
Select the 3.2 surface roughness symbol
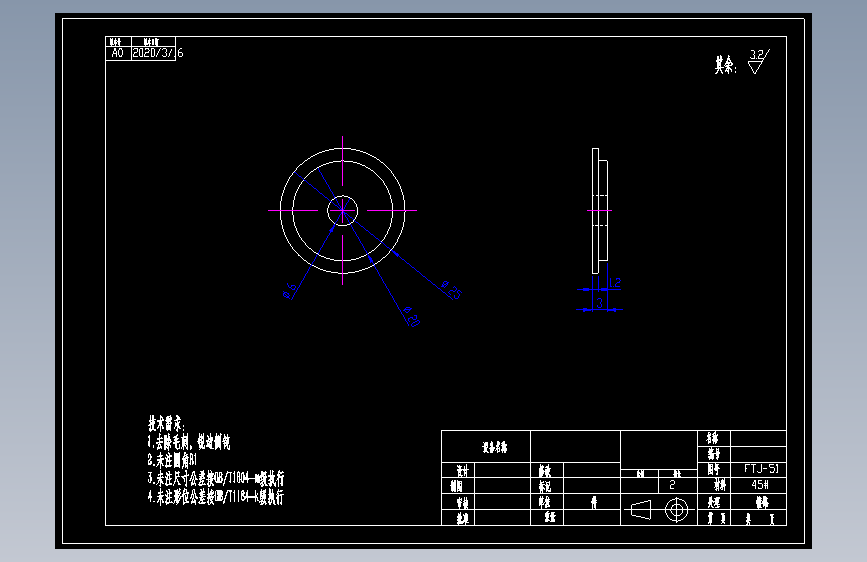click(758, 61)
